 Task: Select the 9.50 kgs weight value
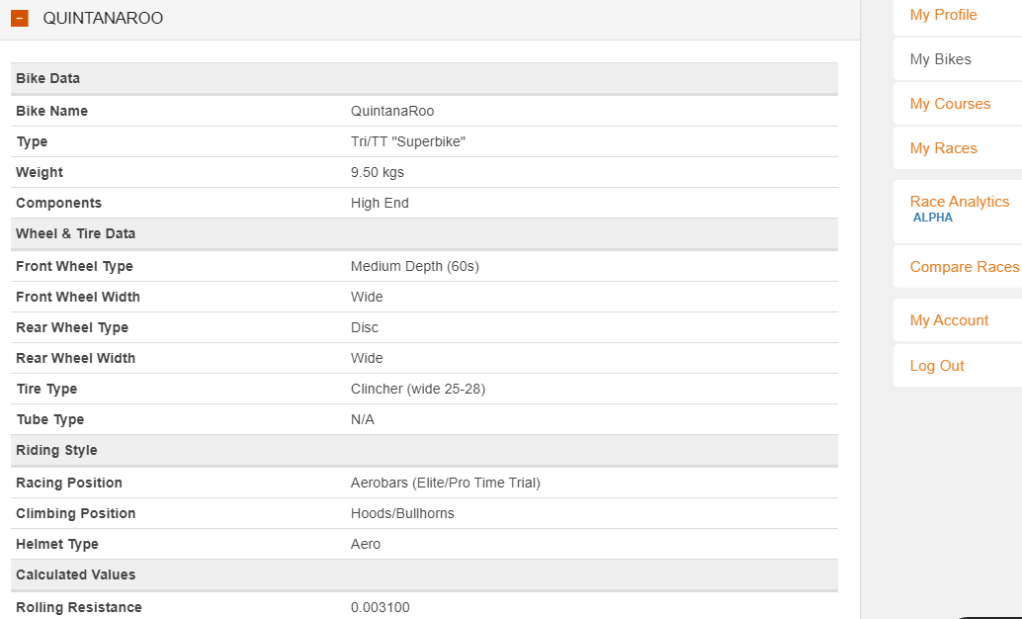pyautogui.click(x=377, y=173)
